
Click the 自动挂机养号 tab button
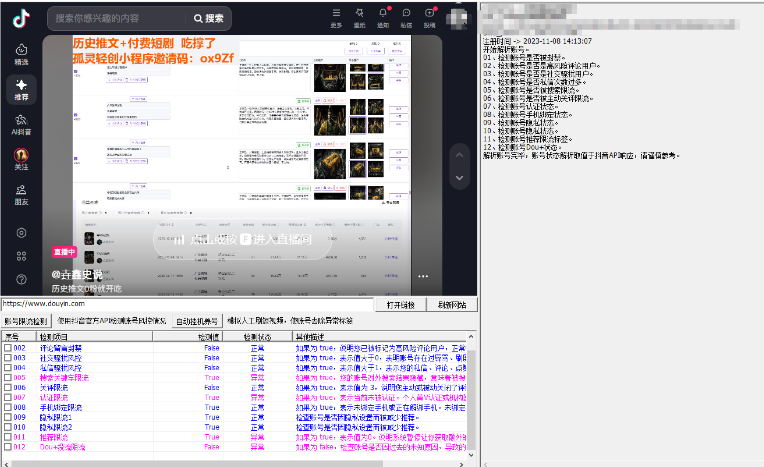tap(196, 321)
